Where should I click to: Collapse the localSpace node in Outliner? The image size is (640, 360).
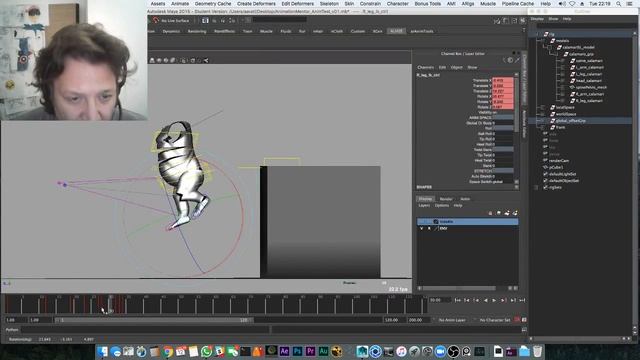542,107
